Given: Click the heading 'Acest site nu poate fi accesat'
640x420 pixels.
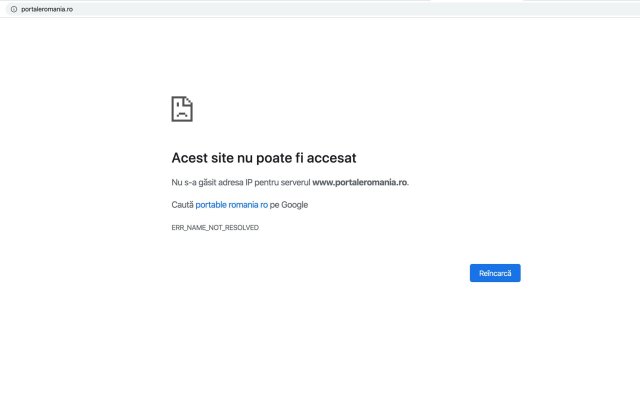Looking at the screenshot, I should click(264, 158).
